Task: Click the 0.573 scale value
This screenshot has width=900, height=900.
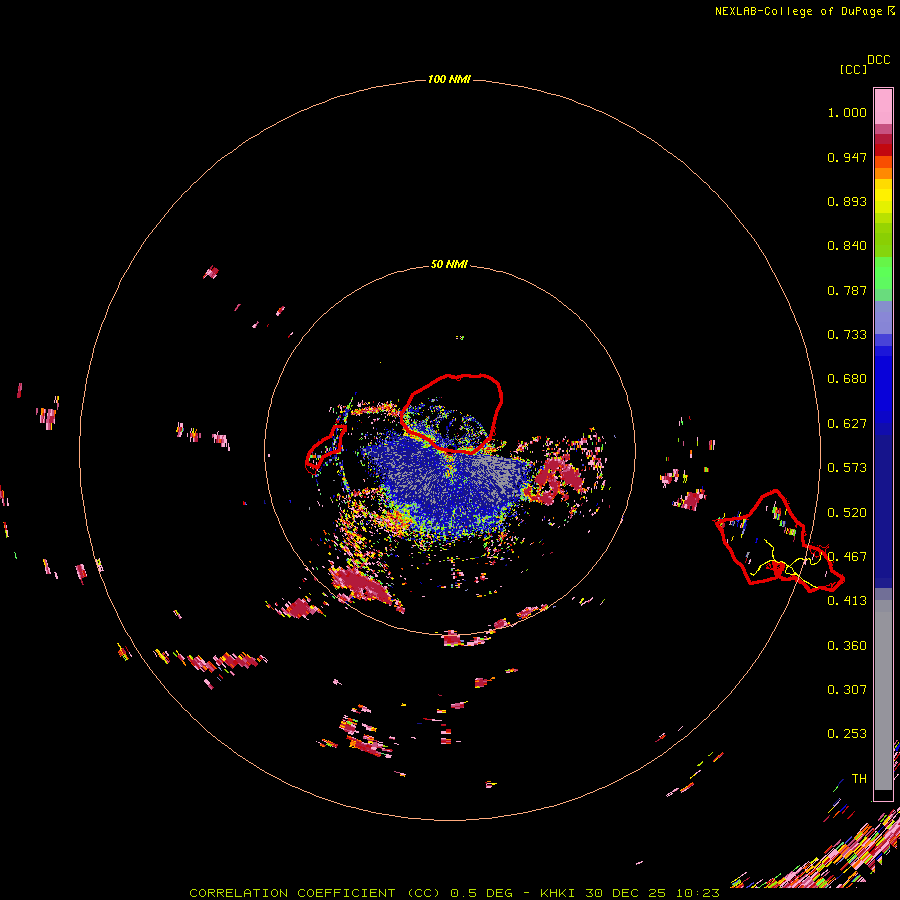Action: tap(847, 468)
